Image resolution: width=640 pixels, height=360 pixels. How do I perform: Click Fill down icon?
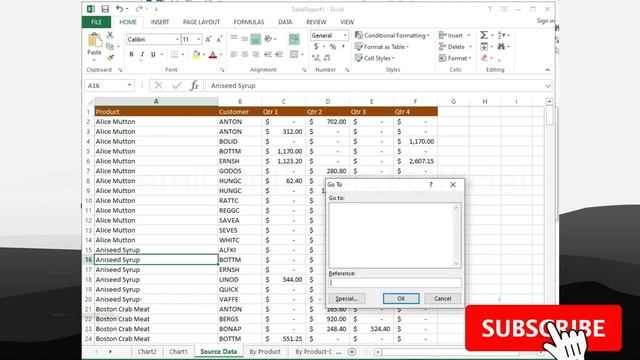(484, 47)
